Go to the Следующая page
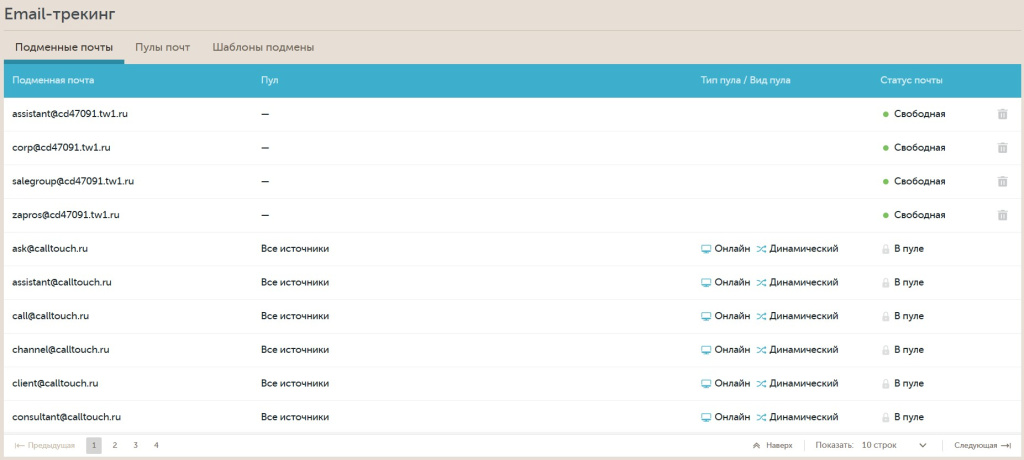1024x460 pixels. [983, 446]
